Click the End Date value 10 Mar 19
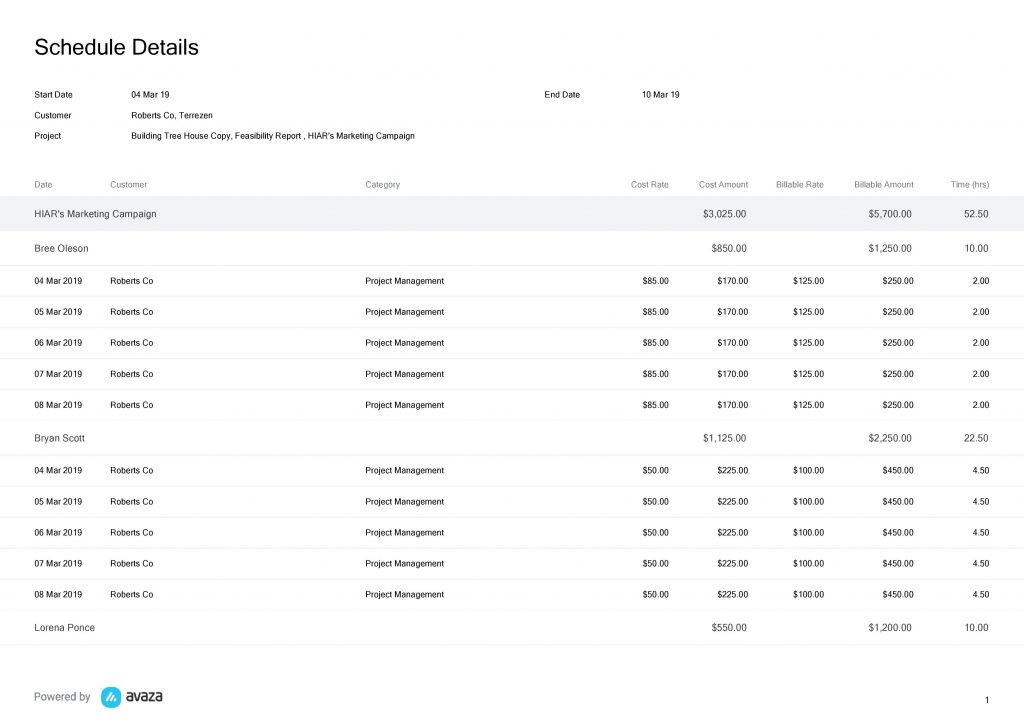 661,94
